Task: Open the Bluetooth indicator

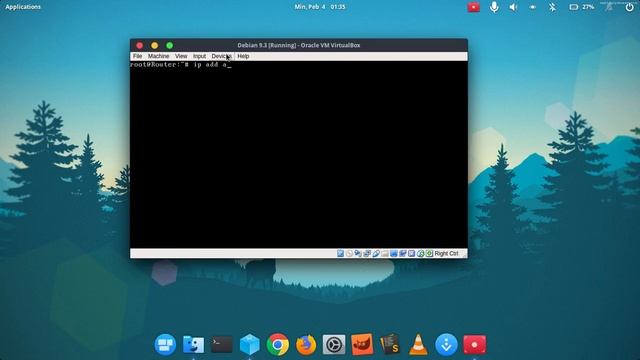Action: point(552,7)
